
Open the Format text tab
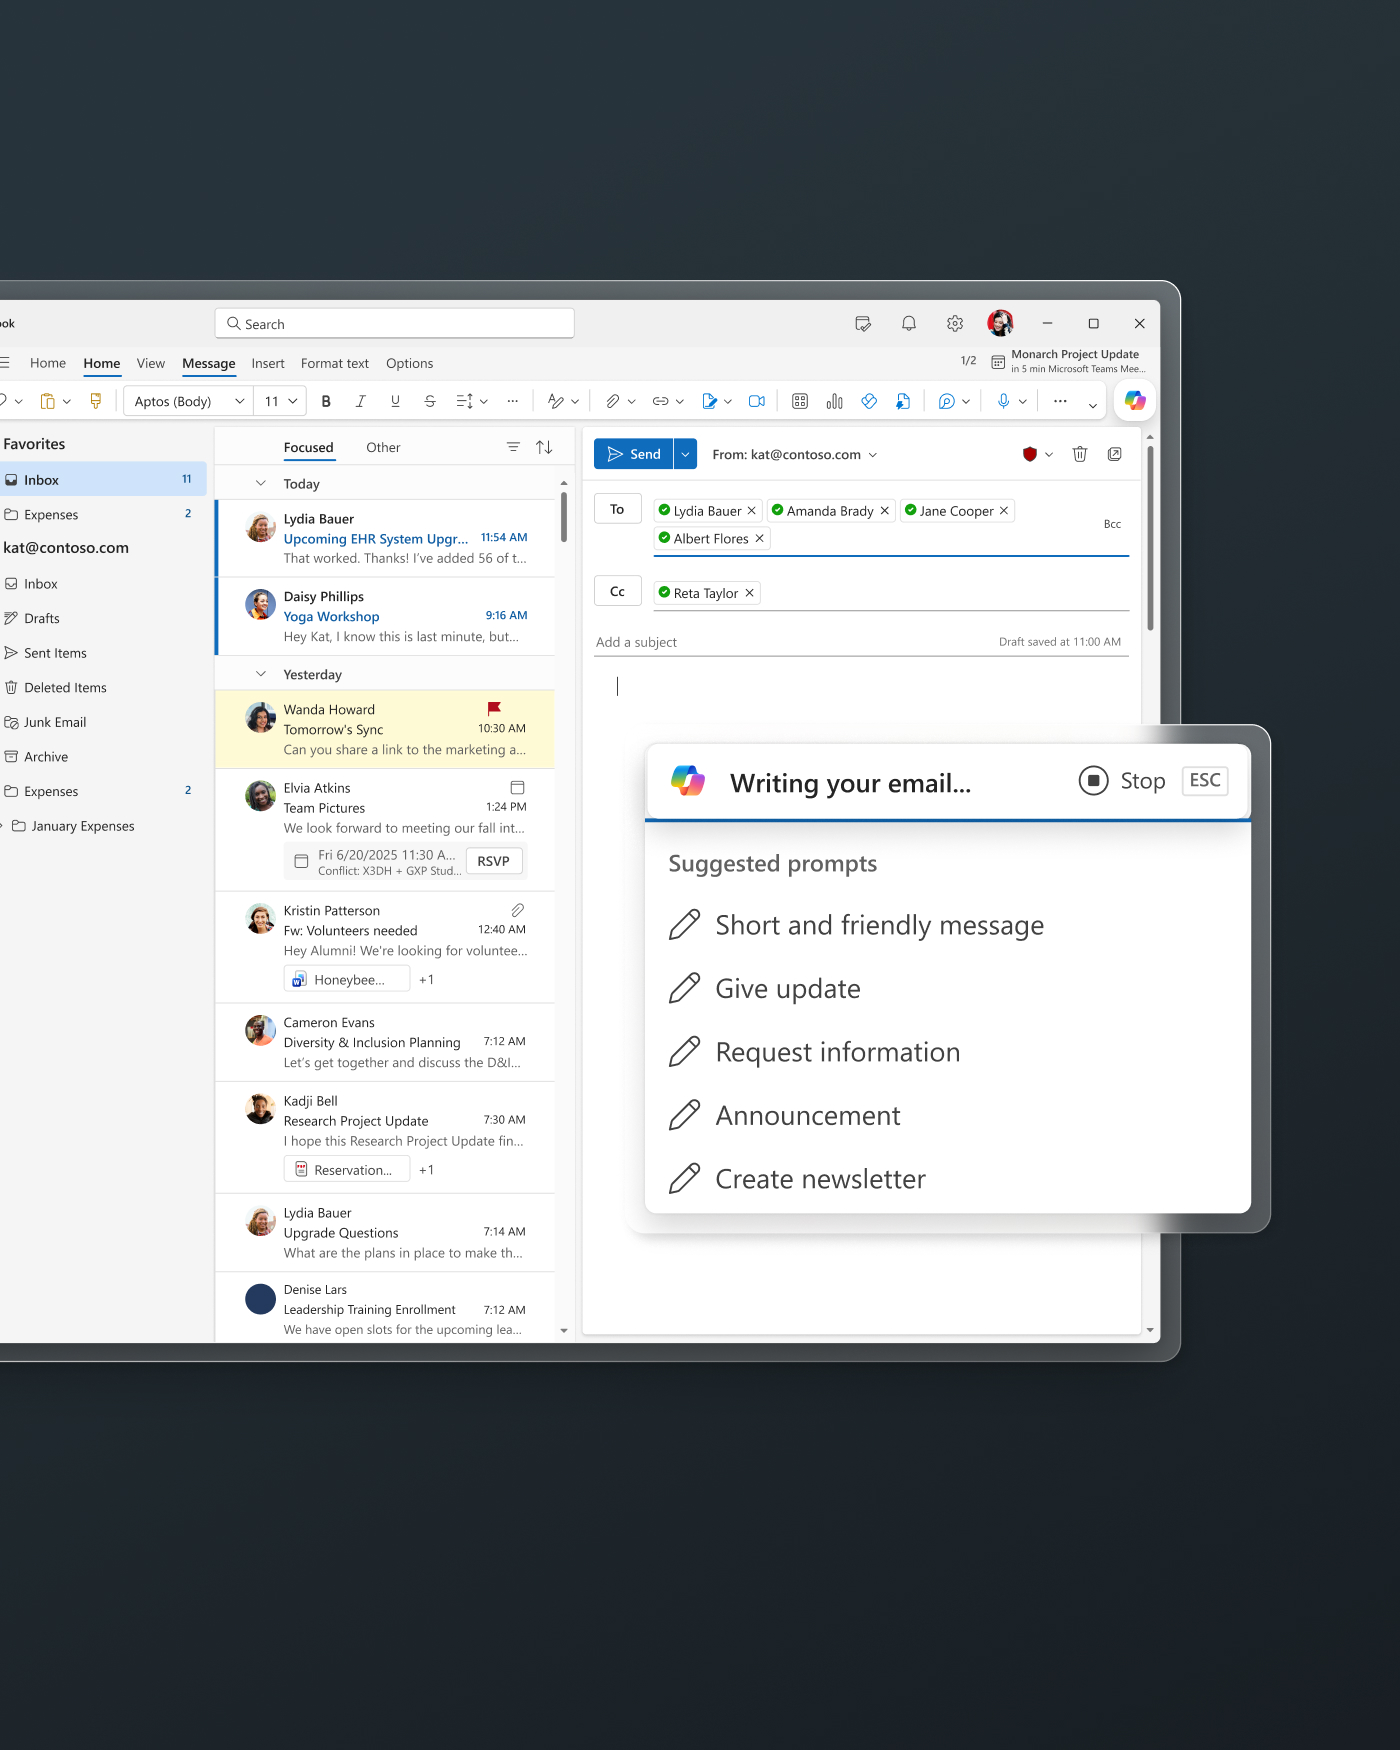[335, 363]
